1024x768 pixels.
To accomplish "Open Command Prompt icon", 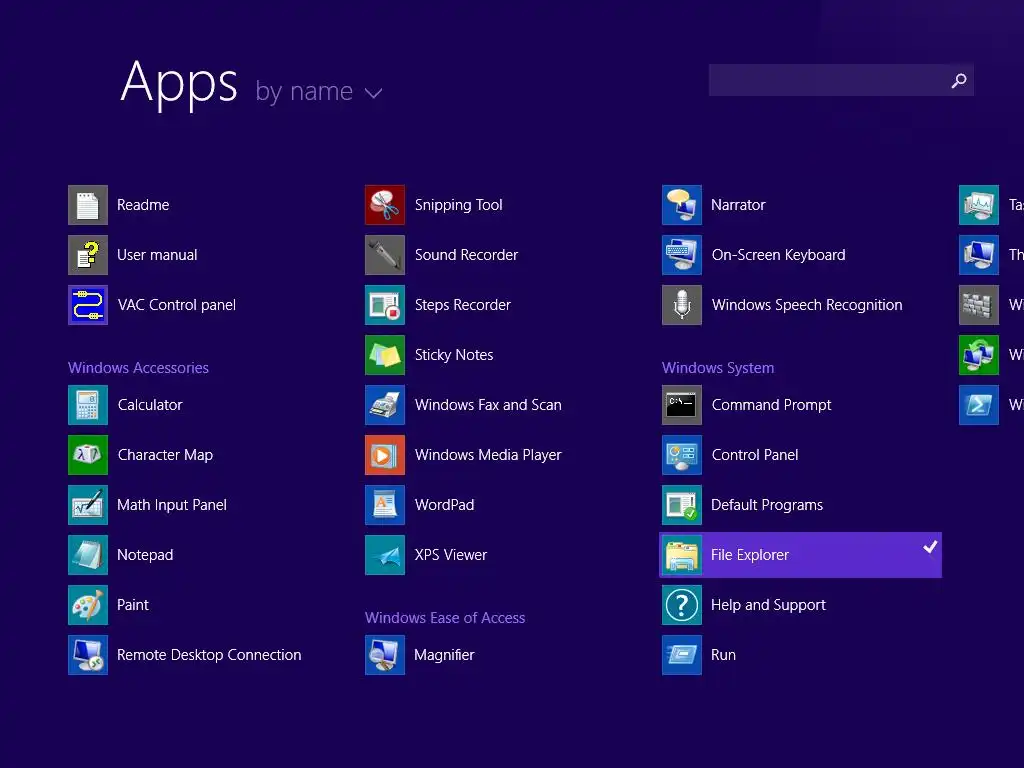I will point(682,405).
